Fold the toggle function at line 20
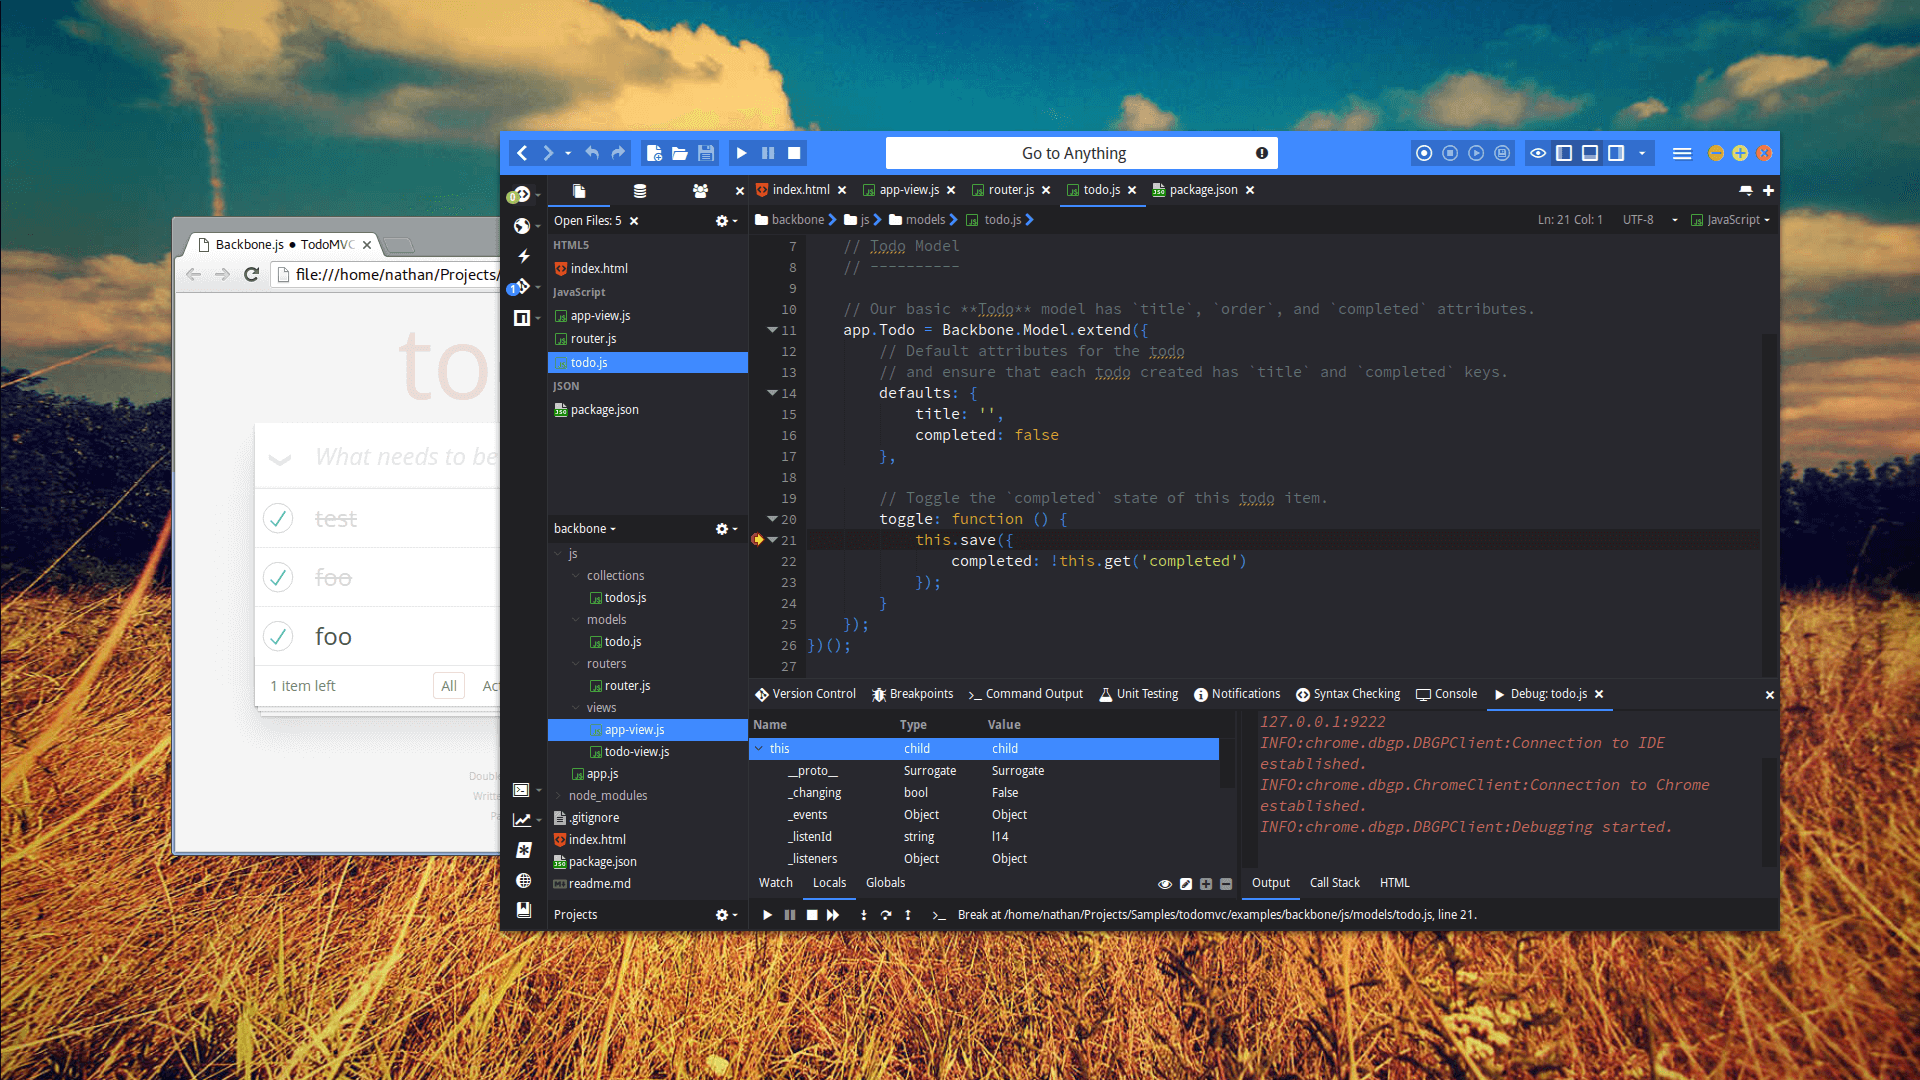This screenshot has height=1080, width=1920. coord(772,519)
